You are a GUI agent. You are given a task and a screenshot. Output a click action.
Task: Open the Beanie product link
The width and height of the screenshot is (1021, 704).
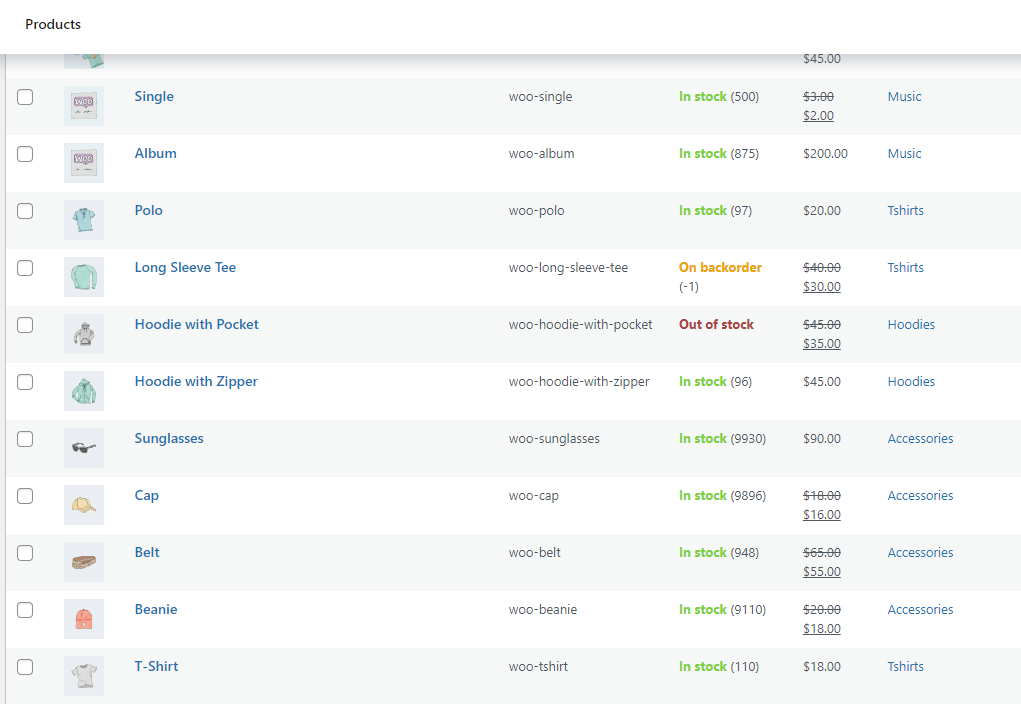[156, 610]
